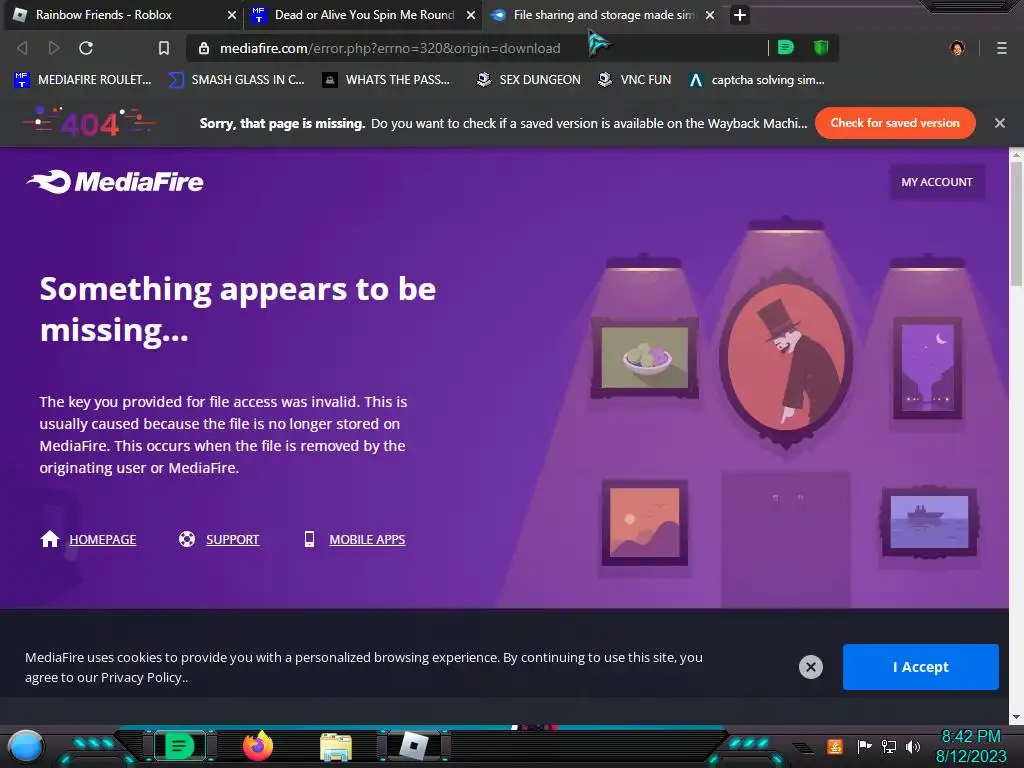Click the address bar URL field

[477, 48]
